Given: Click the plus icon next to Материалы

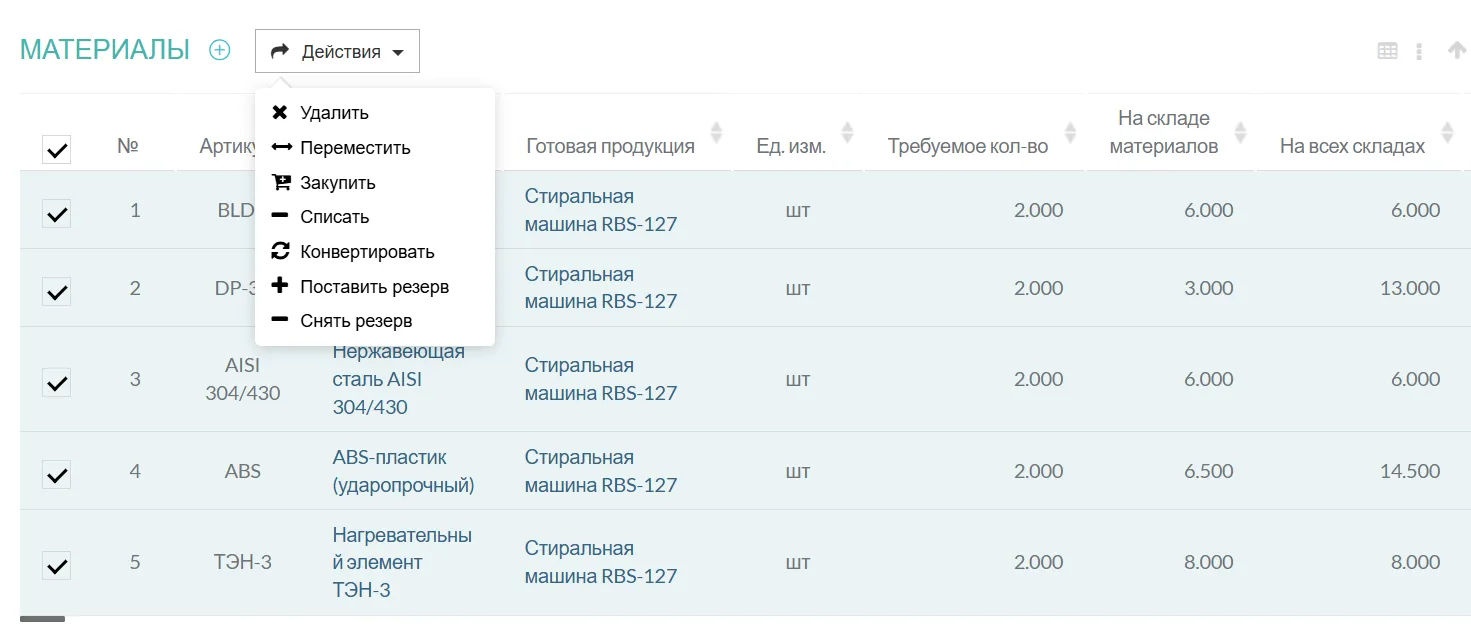Looking at the screenshot, I should (219, 50).
